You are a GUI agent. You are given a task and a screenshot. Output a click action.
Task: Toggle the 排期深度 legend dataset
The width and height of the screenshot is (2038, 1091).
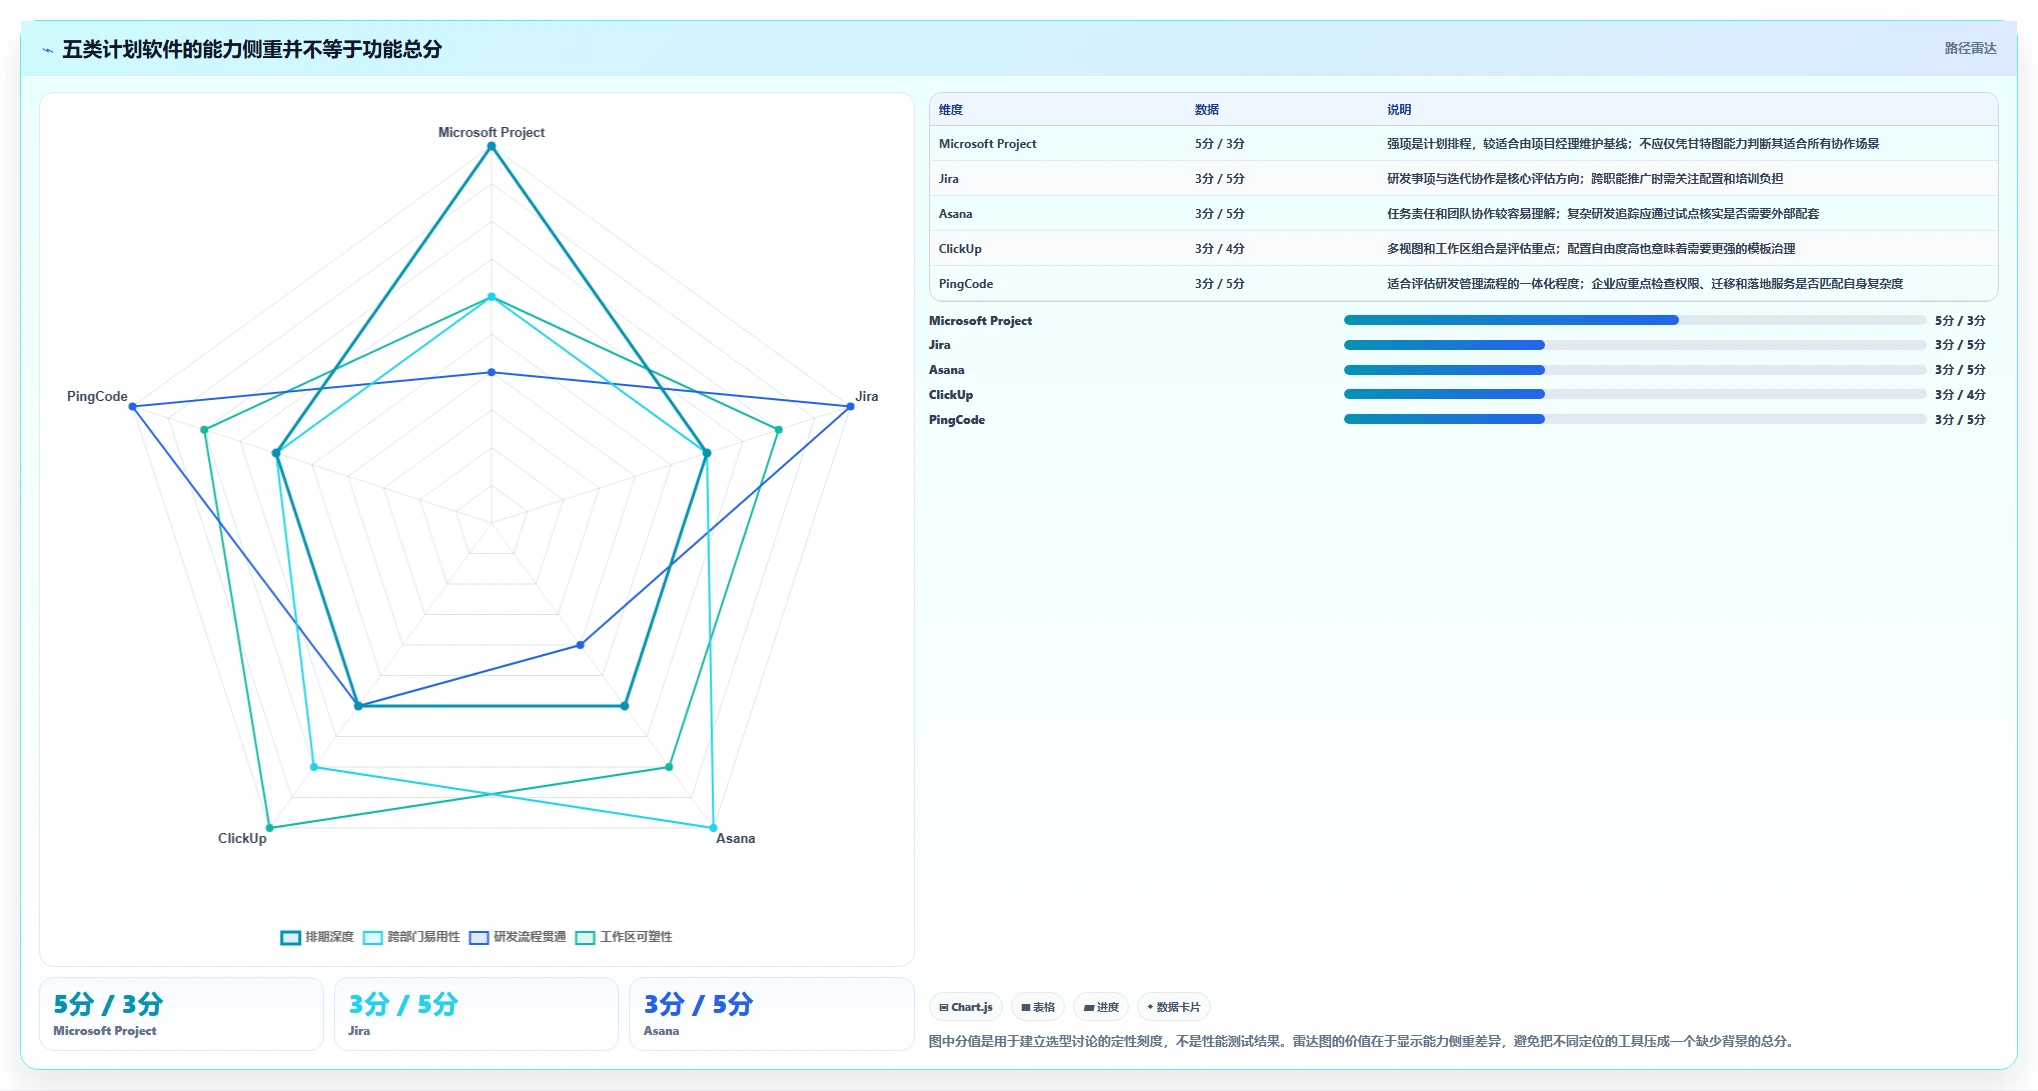(x=317, y=937)
